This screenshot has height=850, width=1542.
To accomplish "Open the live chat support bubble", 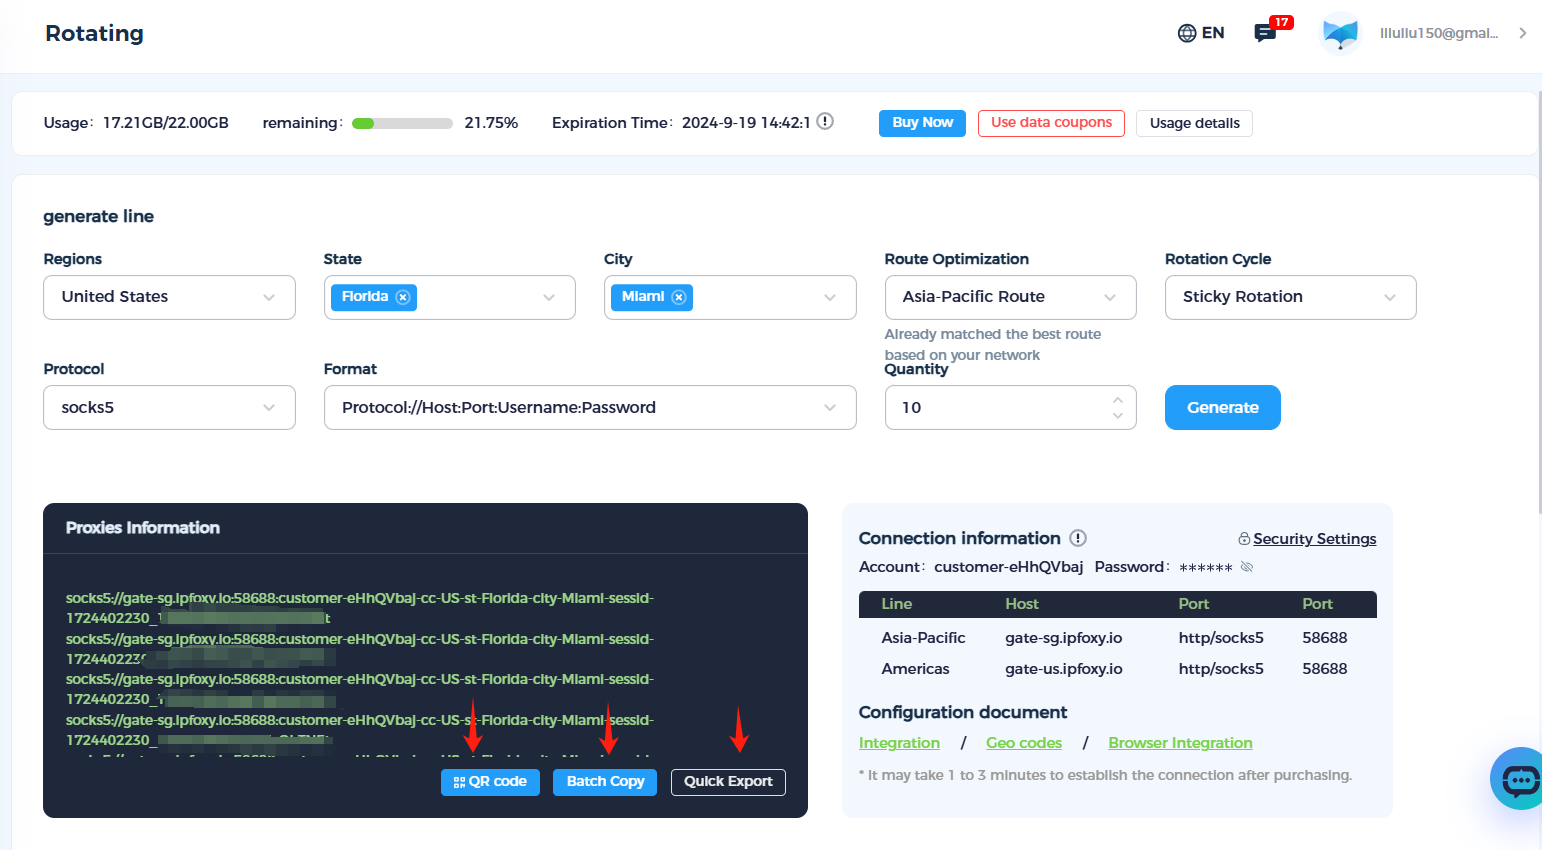I will tap(1517, 778).
